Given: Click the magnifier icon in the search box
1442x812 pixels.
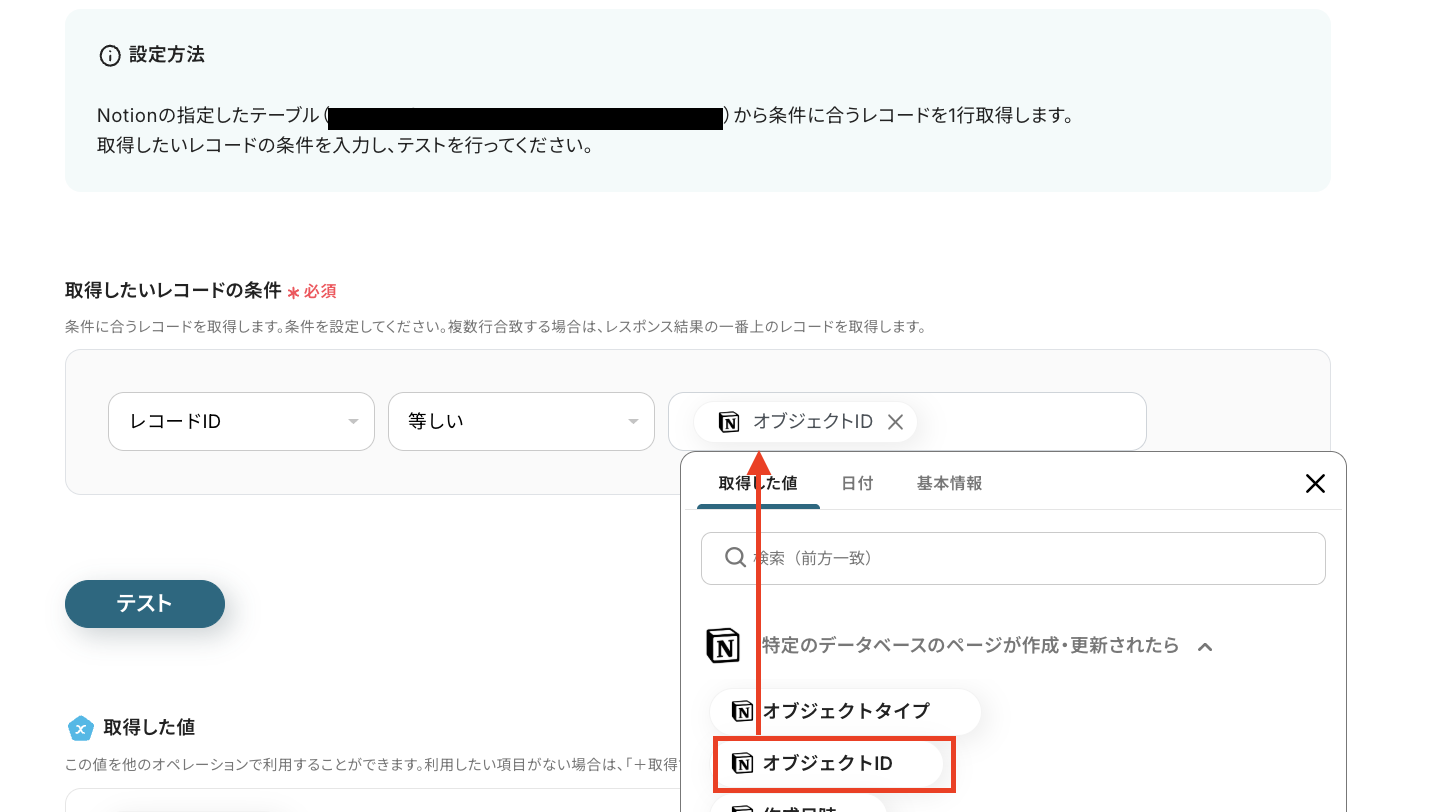Looking at the screenshot, I should (x=735, y=558).
